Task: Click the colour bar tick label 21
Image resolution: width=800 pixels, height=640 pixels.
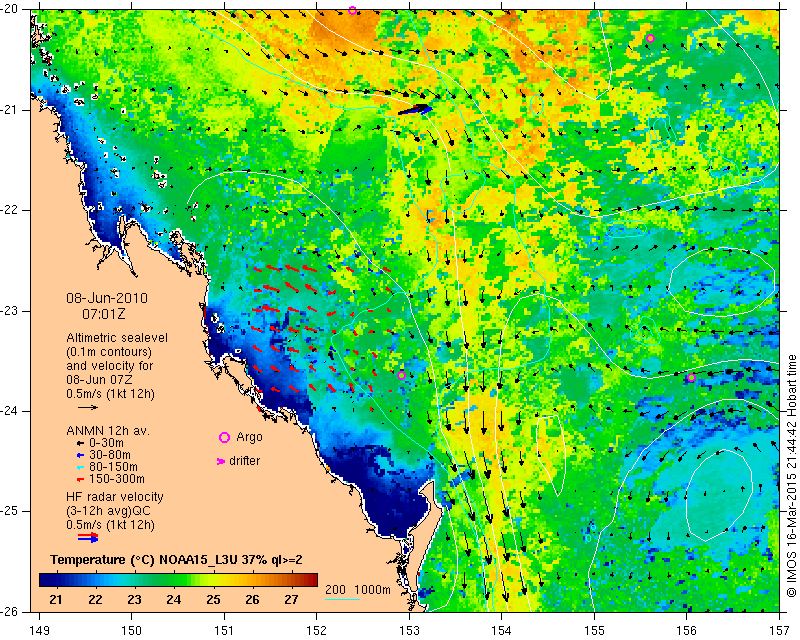Action: tap(56, 599)
